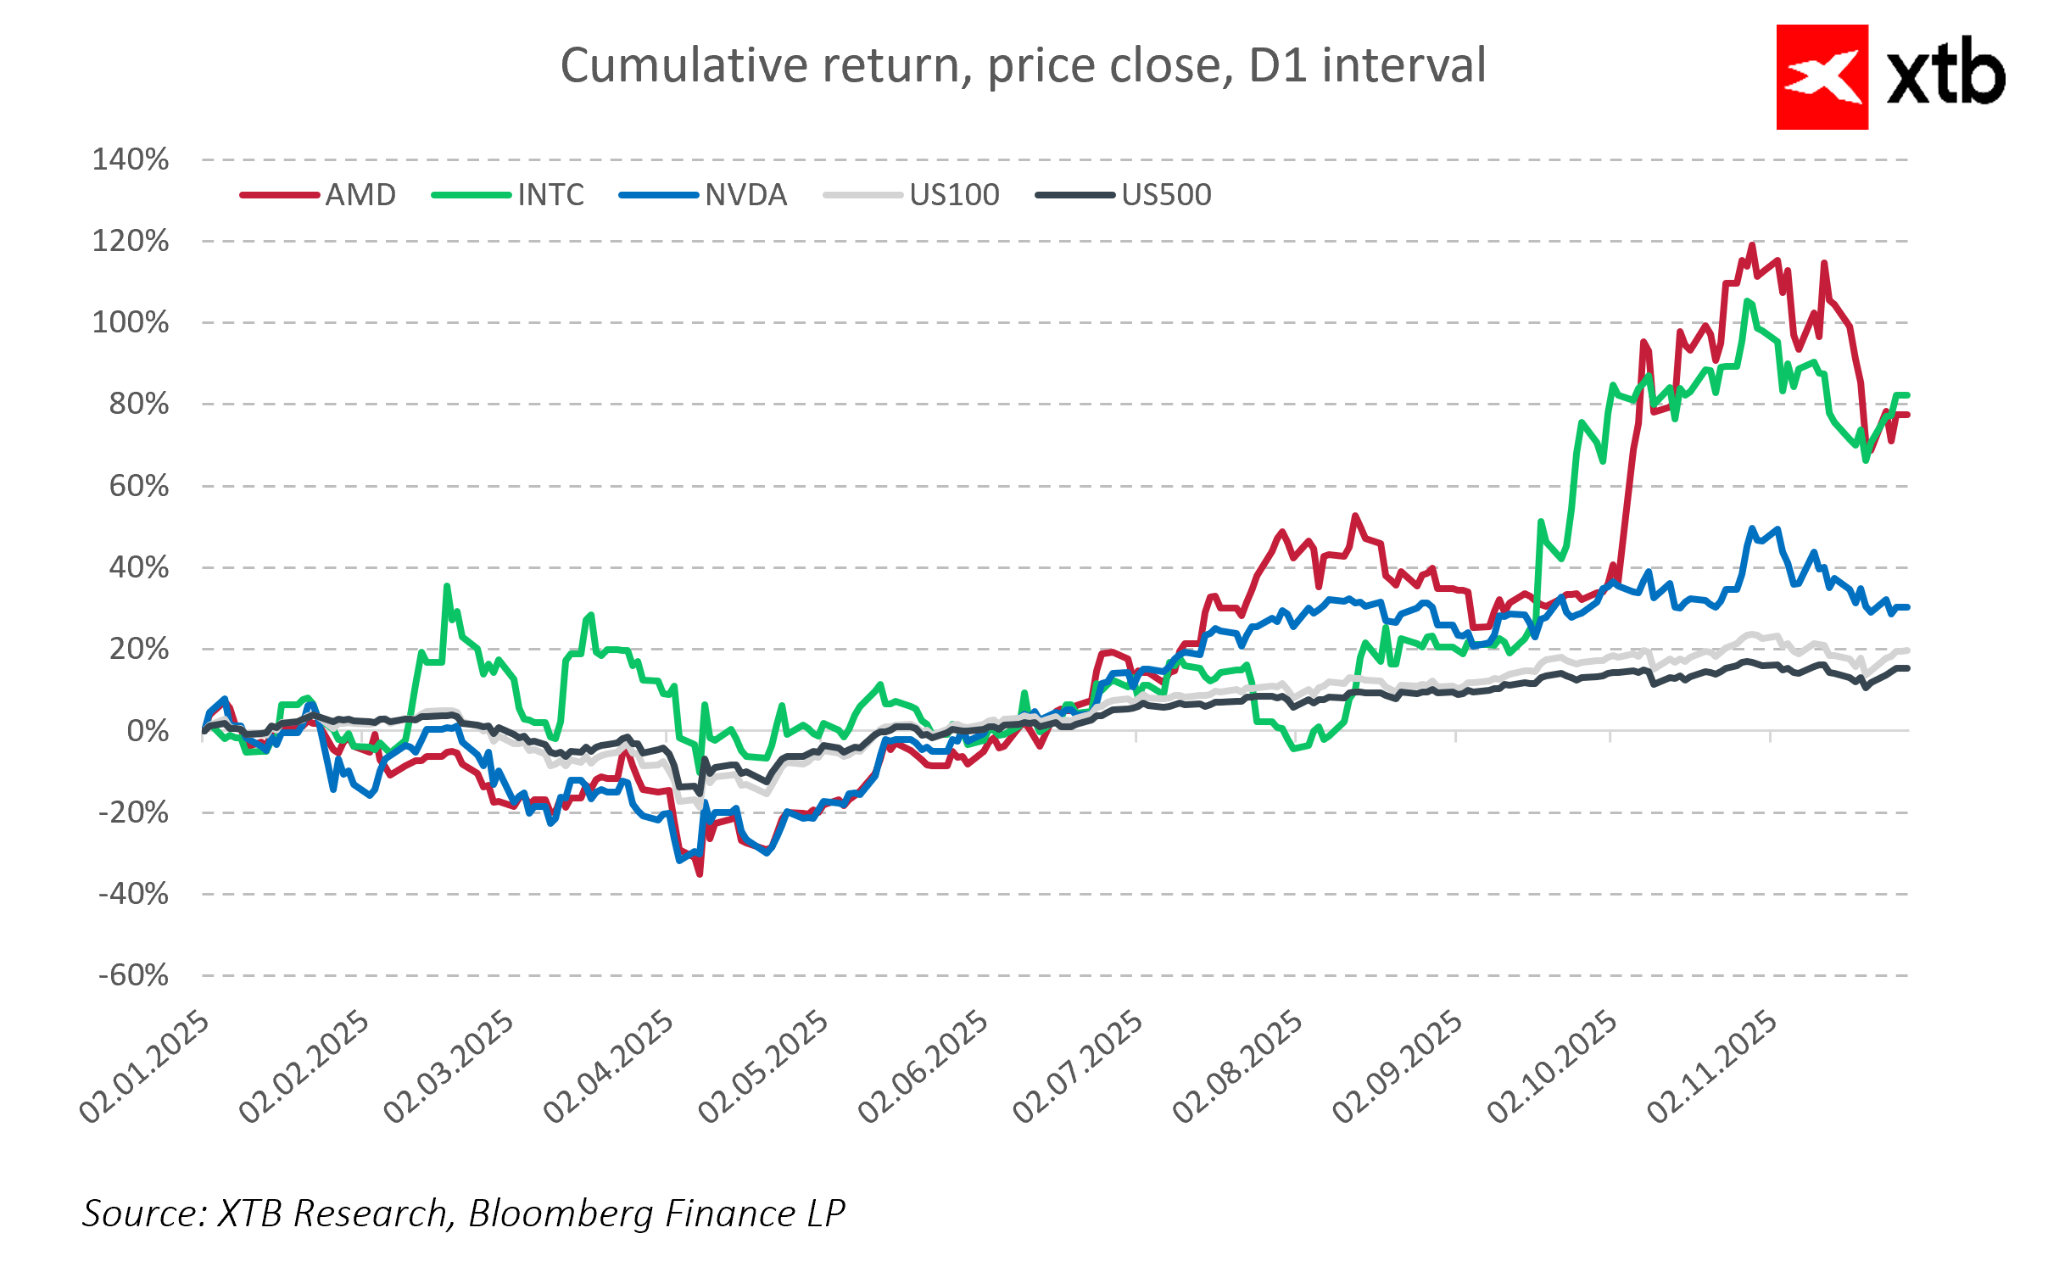Select the US500 legend label
This screenshot has height=1270, width=2048.
[1166, 195]
